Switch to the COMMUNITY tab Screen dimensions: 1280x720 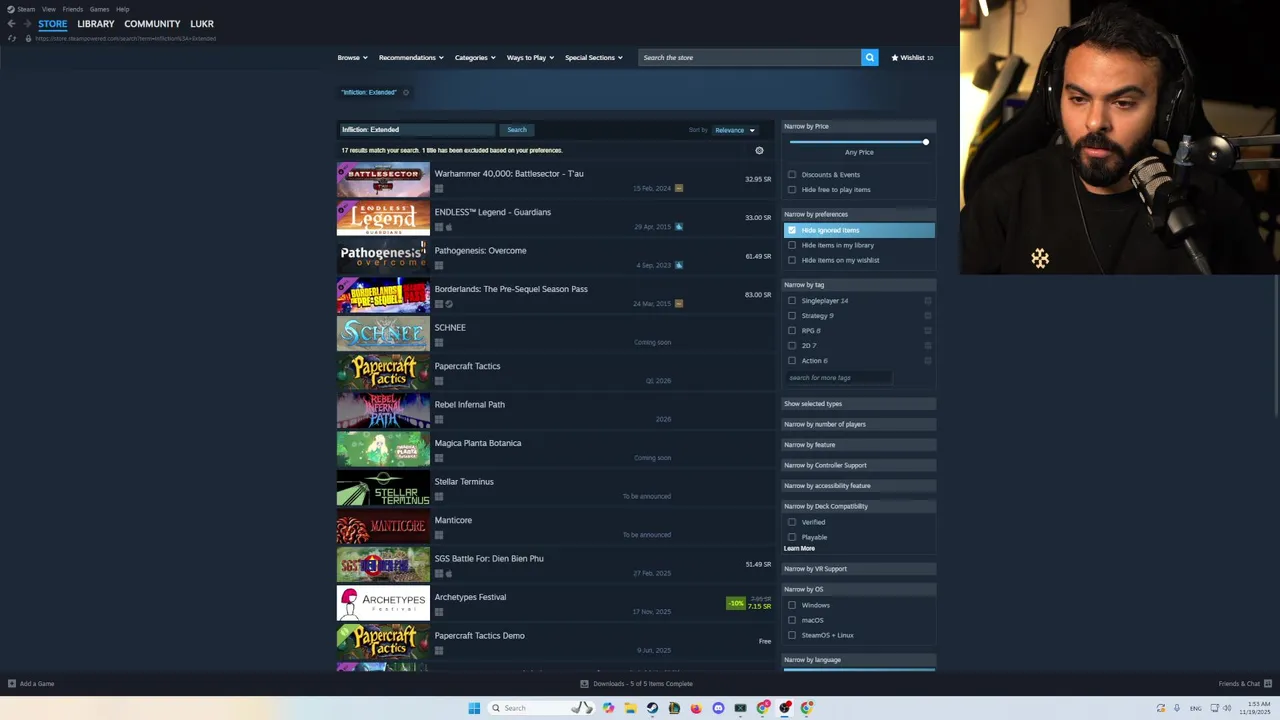152,24
